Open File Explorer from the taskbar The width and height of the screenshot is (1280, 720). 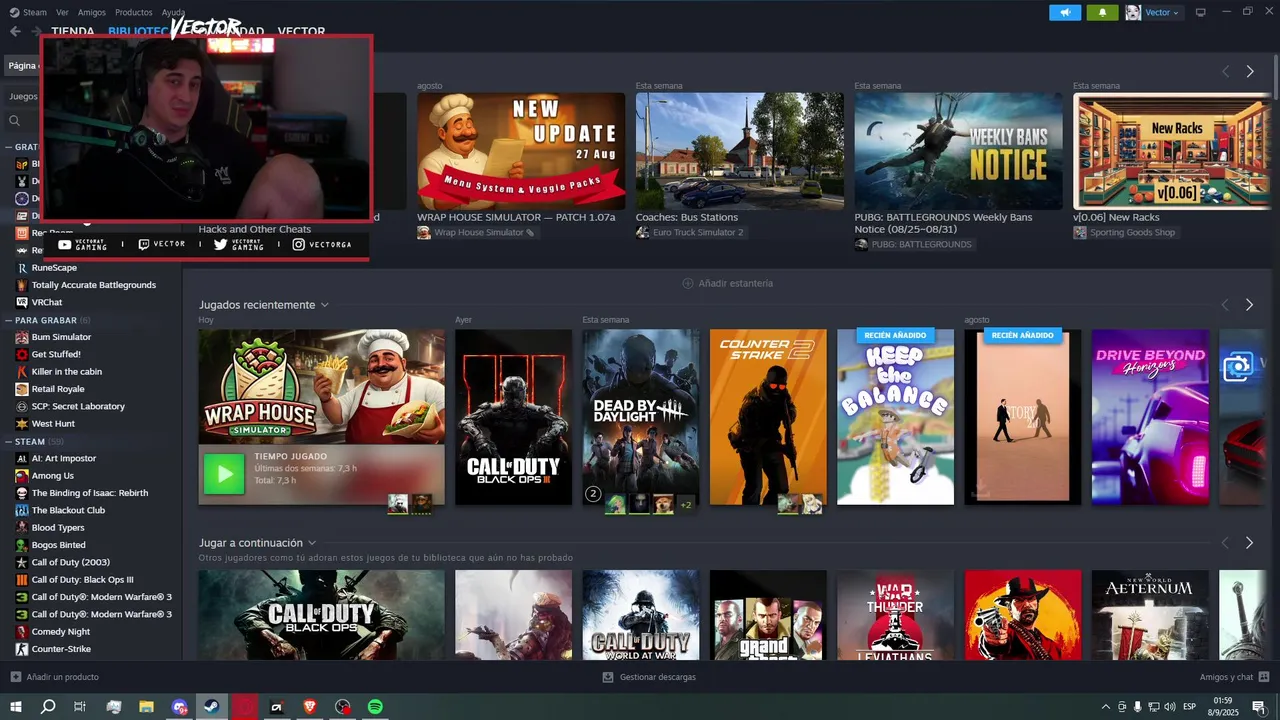pos(146,707)
